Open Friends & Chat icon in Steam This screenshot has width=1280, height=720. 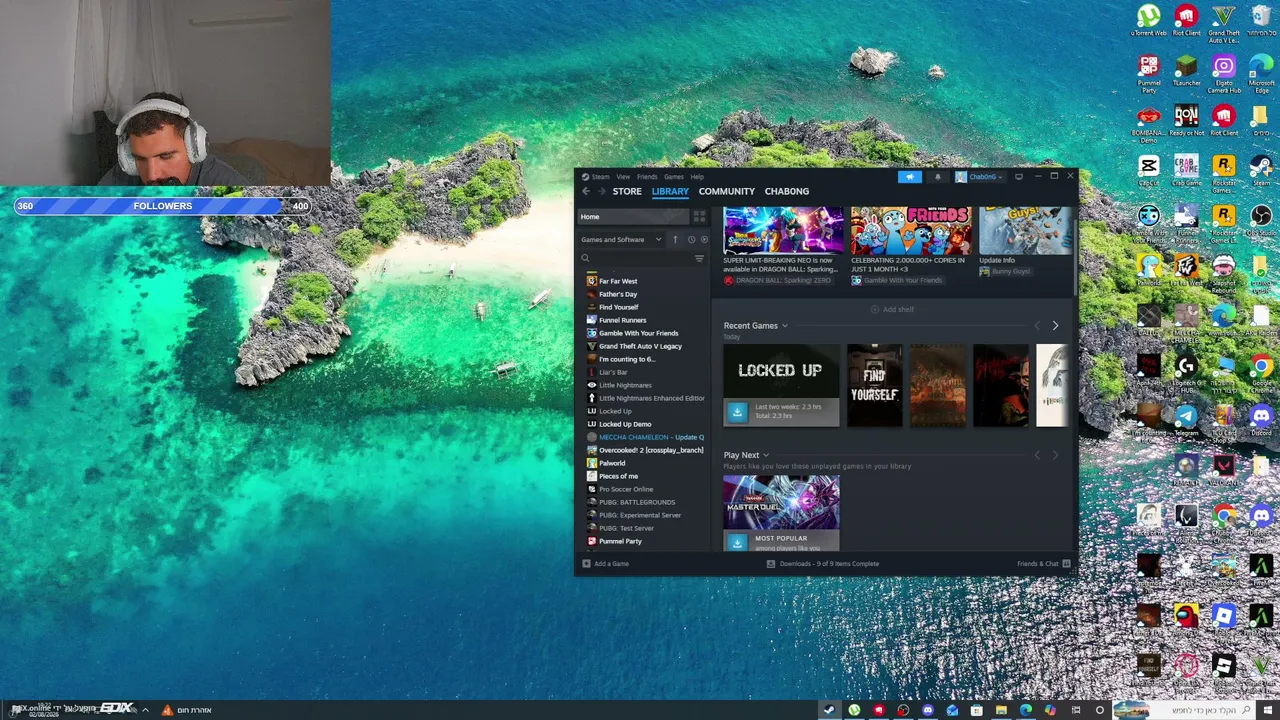pos(1066,564)
